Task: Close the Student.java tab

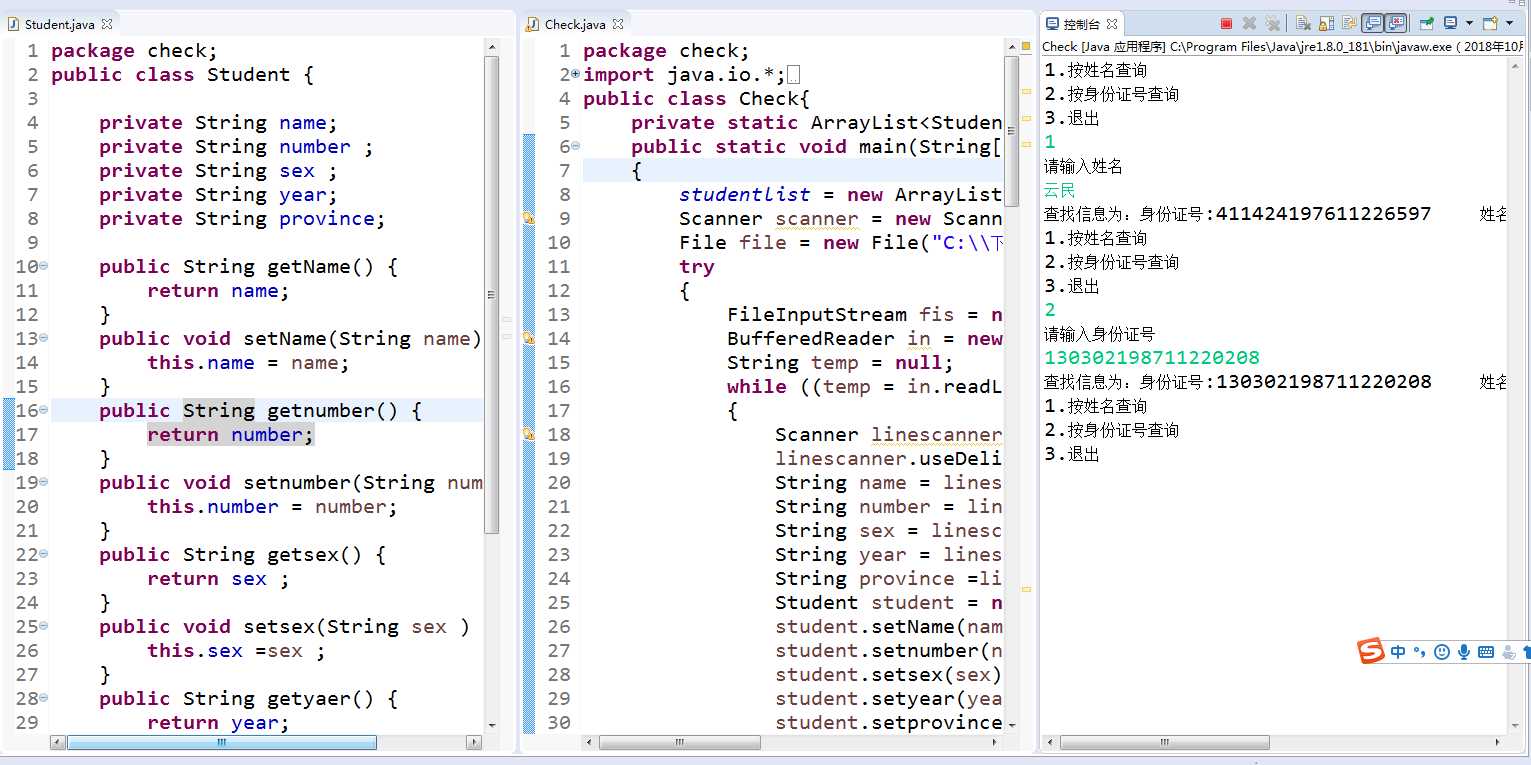Action: click(107, 24)
